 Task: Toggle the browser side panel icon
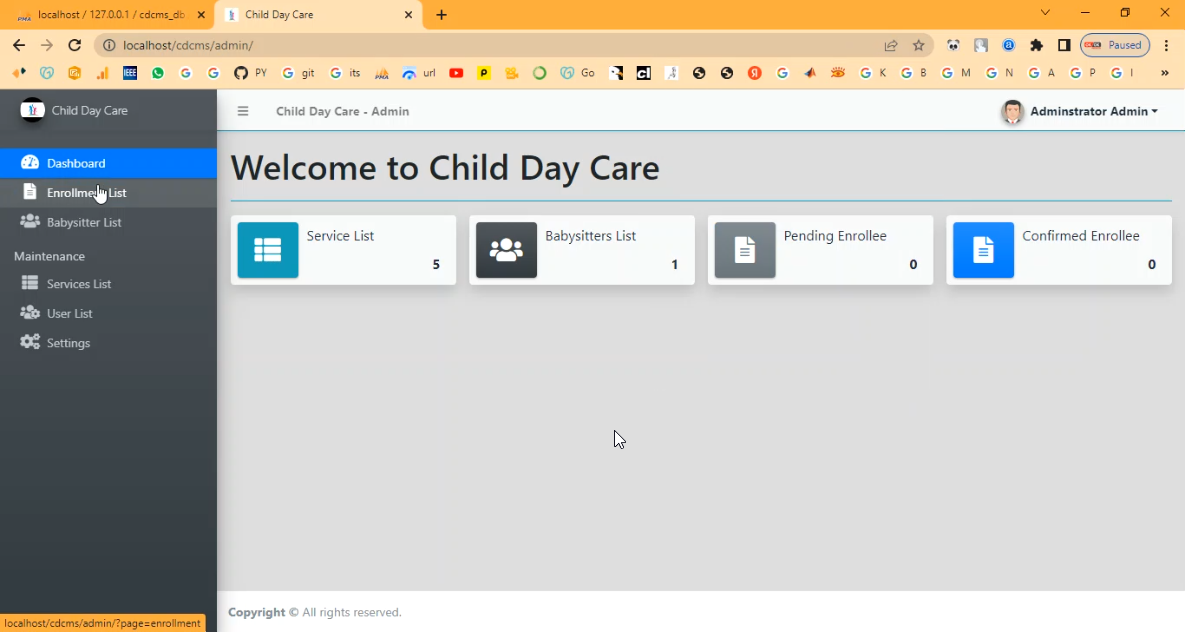click(1064, 45)
